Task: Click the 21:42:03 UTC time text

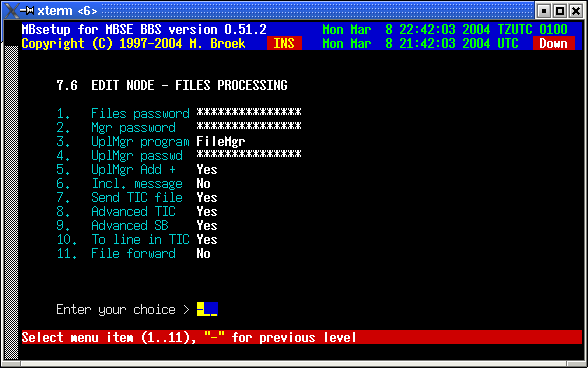Action: pos(420,44)
